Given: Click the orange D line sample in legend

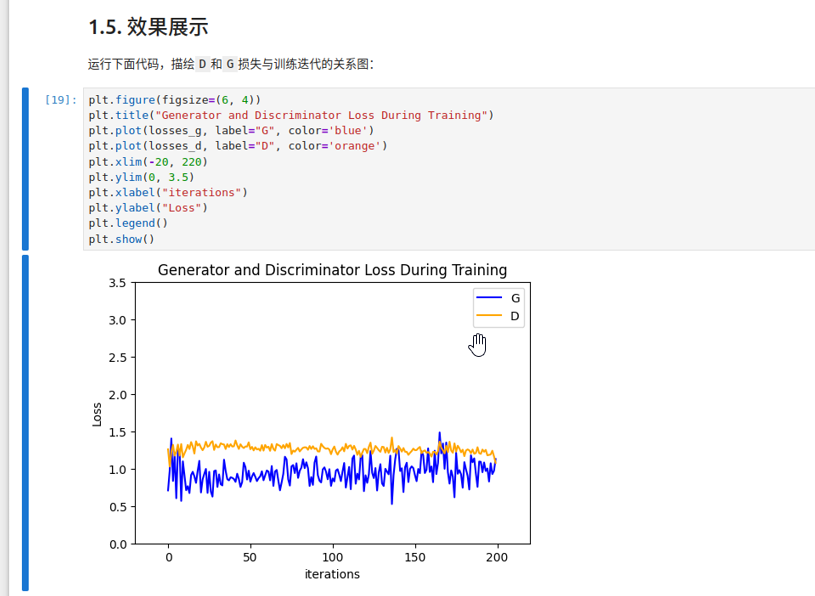Looking at the screenshot, I should click(489, 316).
